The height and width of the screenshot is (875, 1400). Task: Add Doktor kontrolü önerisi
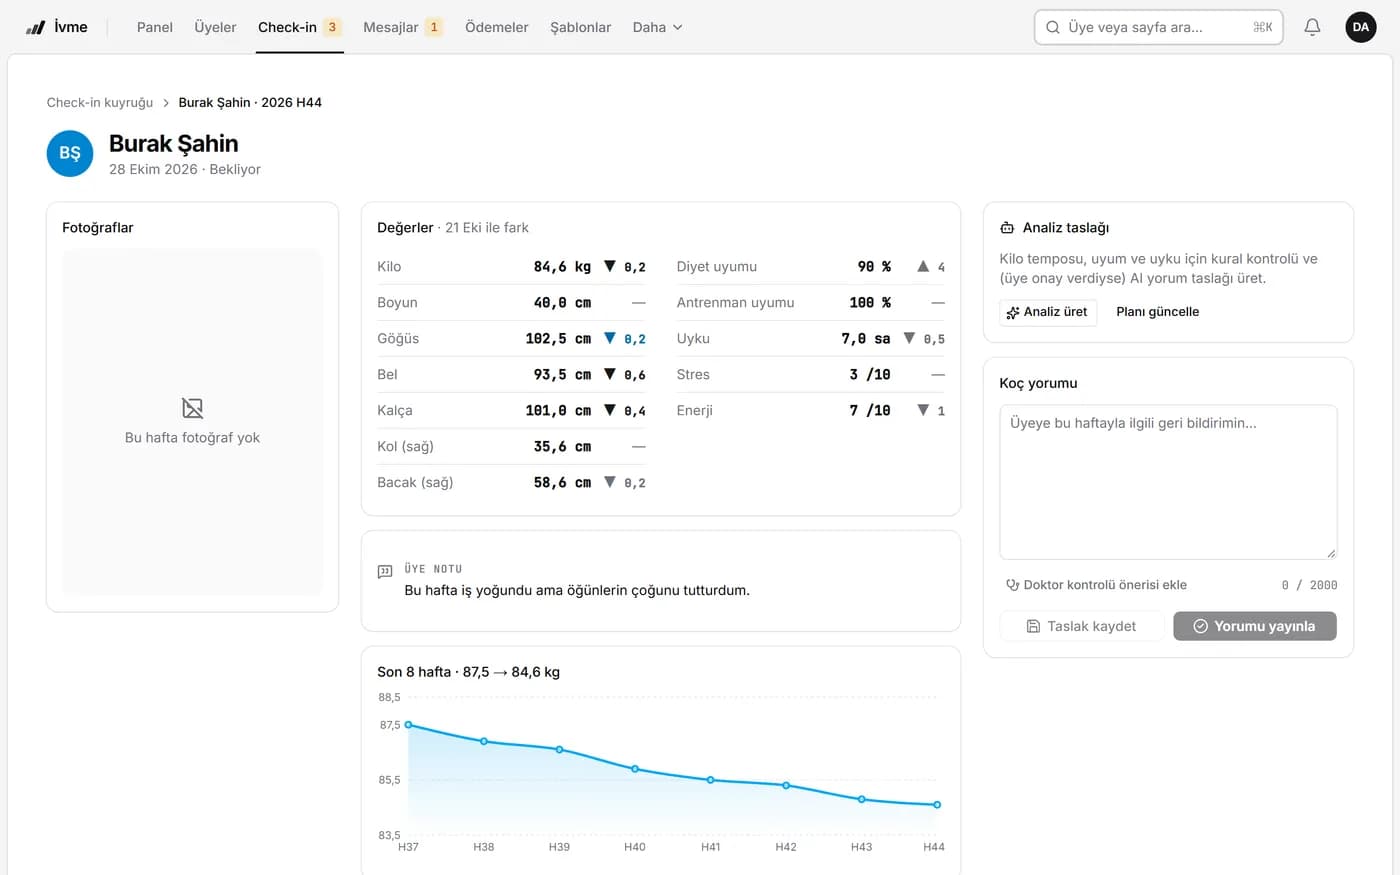click(1096, 585)
